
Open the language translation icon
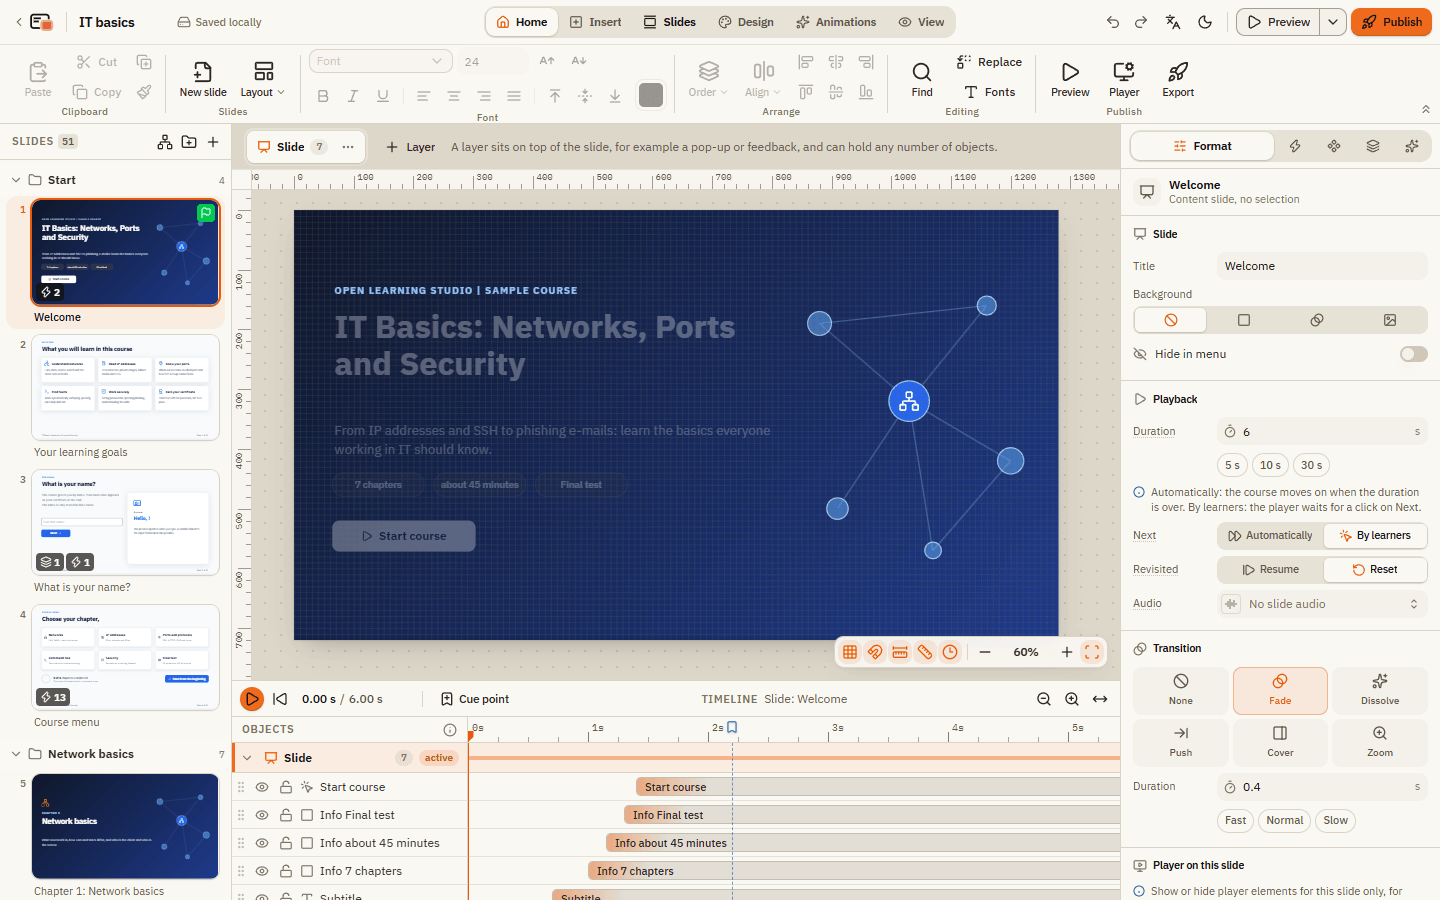pyautogui.click(x=1173, y=22)
